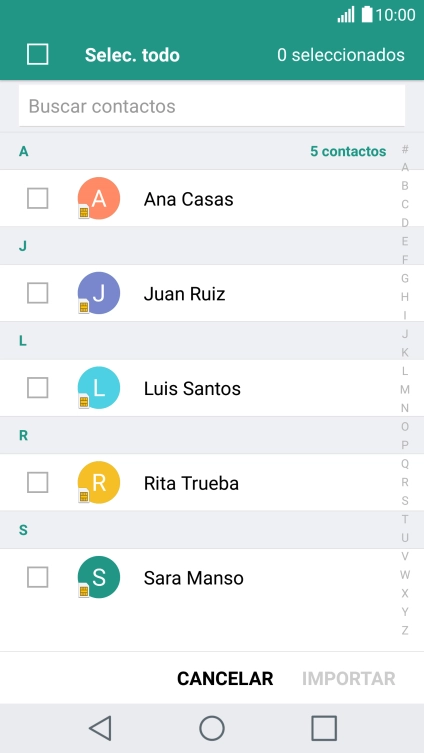Focus the Buscar contactos search field
424x753 pixels.
pos(212,106)
